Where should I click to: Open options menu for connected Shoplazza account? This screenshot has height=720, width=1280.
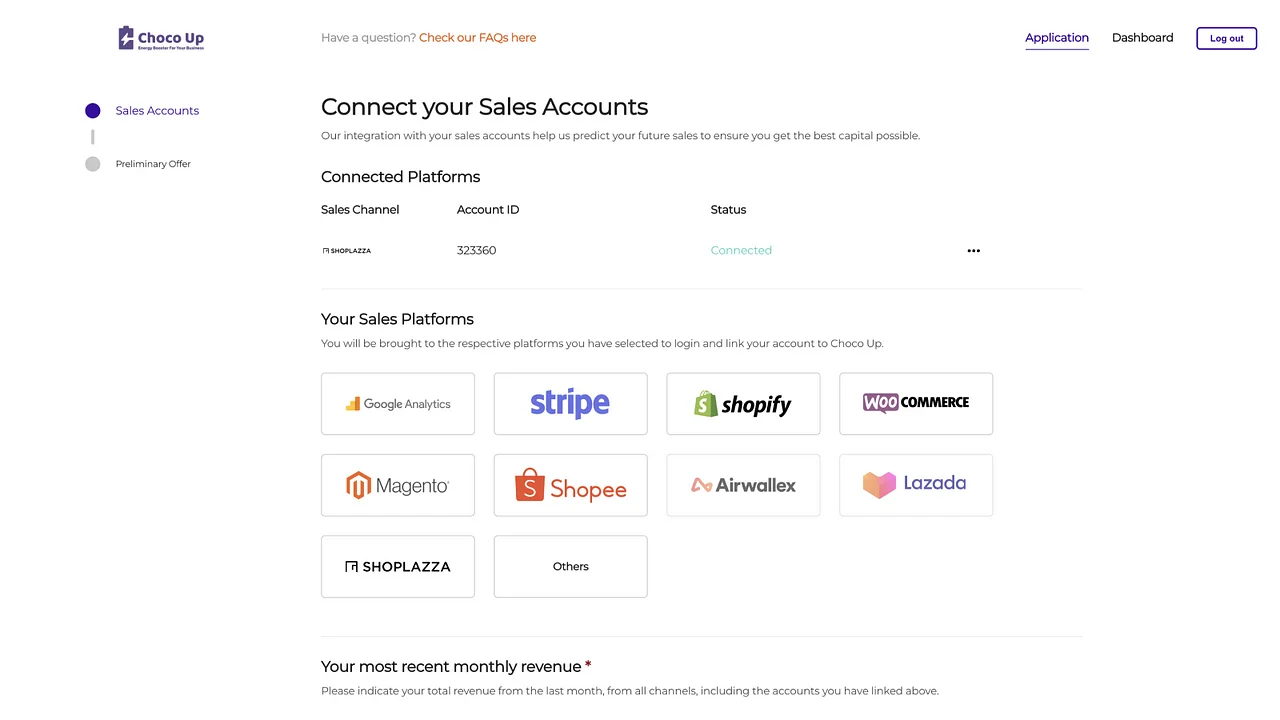[x=973, y=251]
